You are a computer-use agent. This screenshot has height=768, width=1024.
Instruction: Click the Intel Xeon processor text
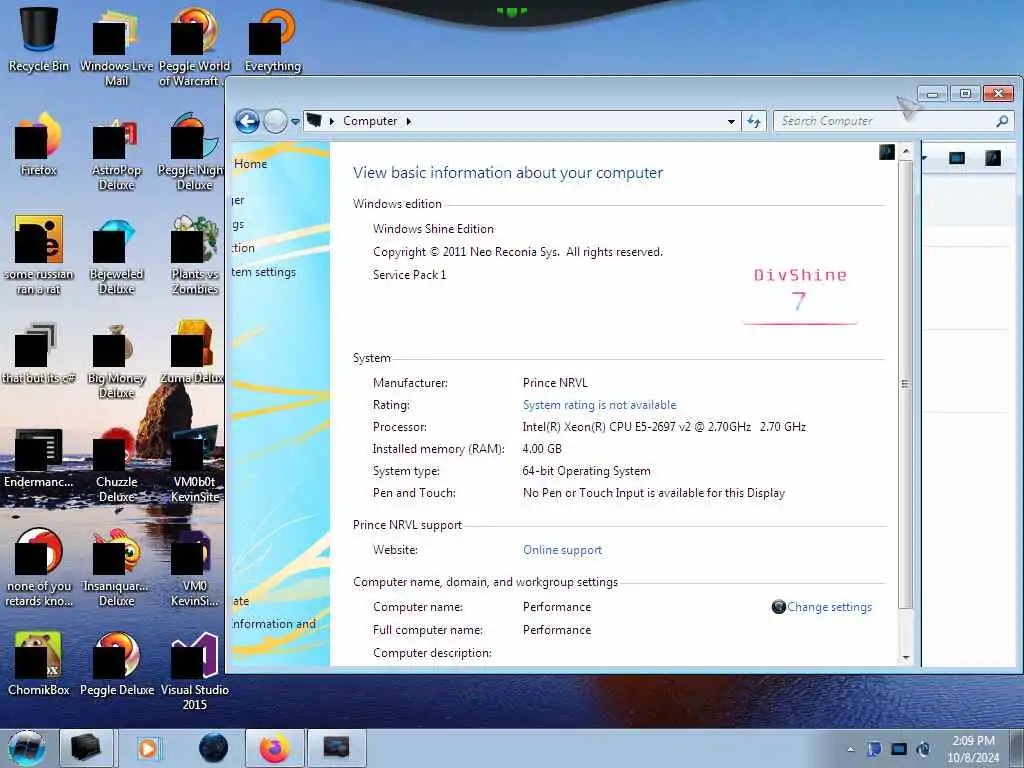pos(664,427)
